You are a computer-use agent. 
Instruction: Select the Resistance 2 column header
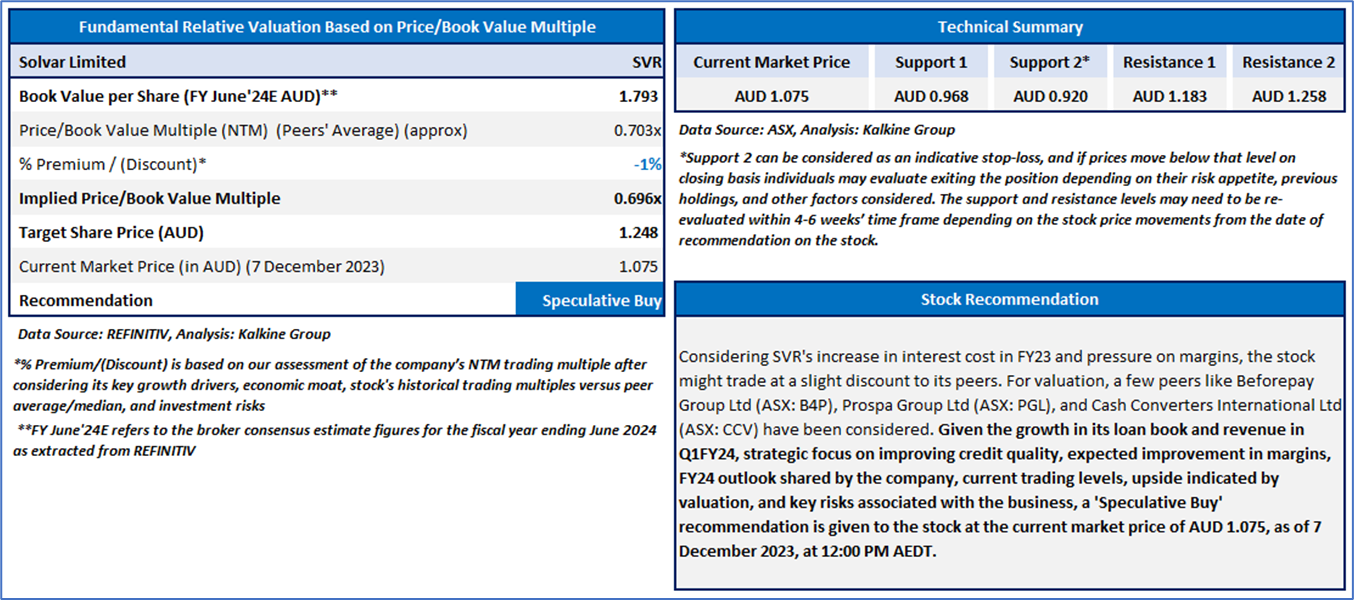pos(1288,62)
